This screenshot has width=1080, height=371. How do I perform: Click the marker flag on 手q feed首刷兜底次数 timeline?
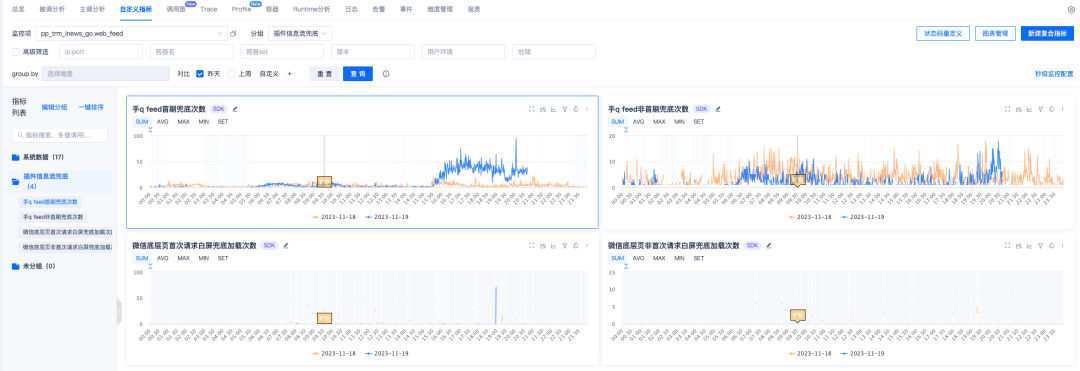[324, 181]
